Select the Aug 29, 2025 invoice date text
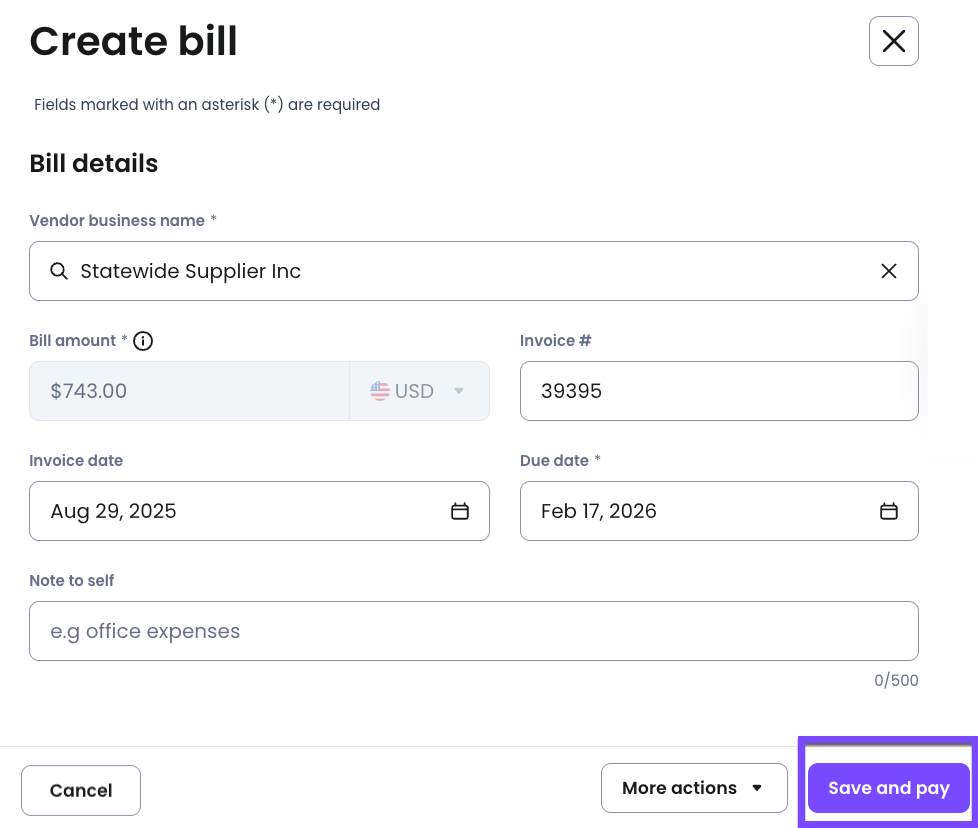Image resolution: width=978 pixels, height=828 pixels. click(113, 511)
